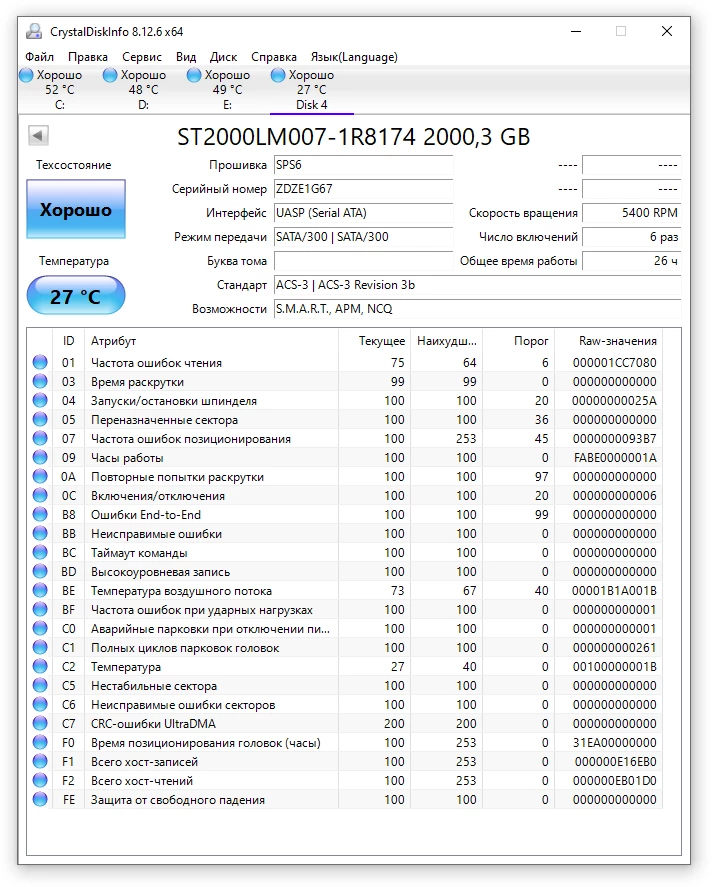This screenshot has height=887, width=712.
Task: Click status circle for attribute BF
Action: (40, 609)
